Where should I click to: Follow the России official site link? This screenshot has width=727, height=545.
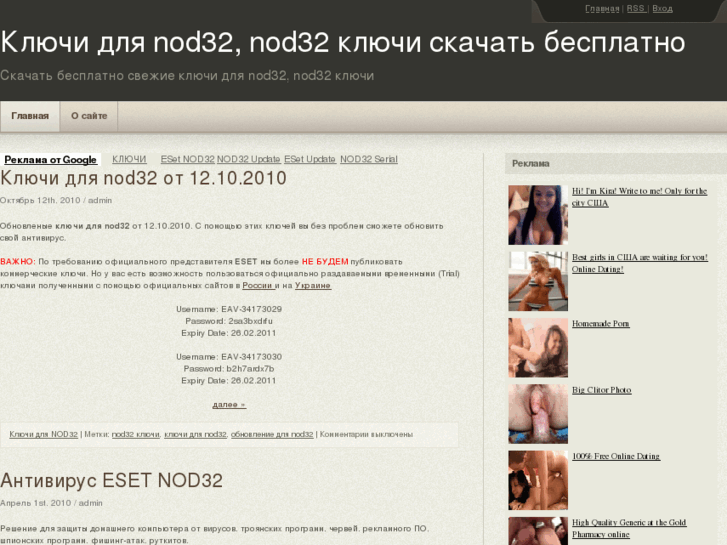click(x=258, y=285)
